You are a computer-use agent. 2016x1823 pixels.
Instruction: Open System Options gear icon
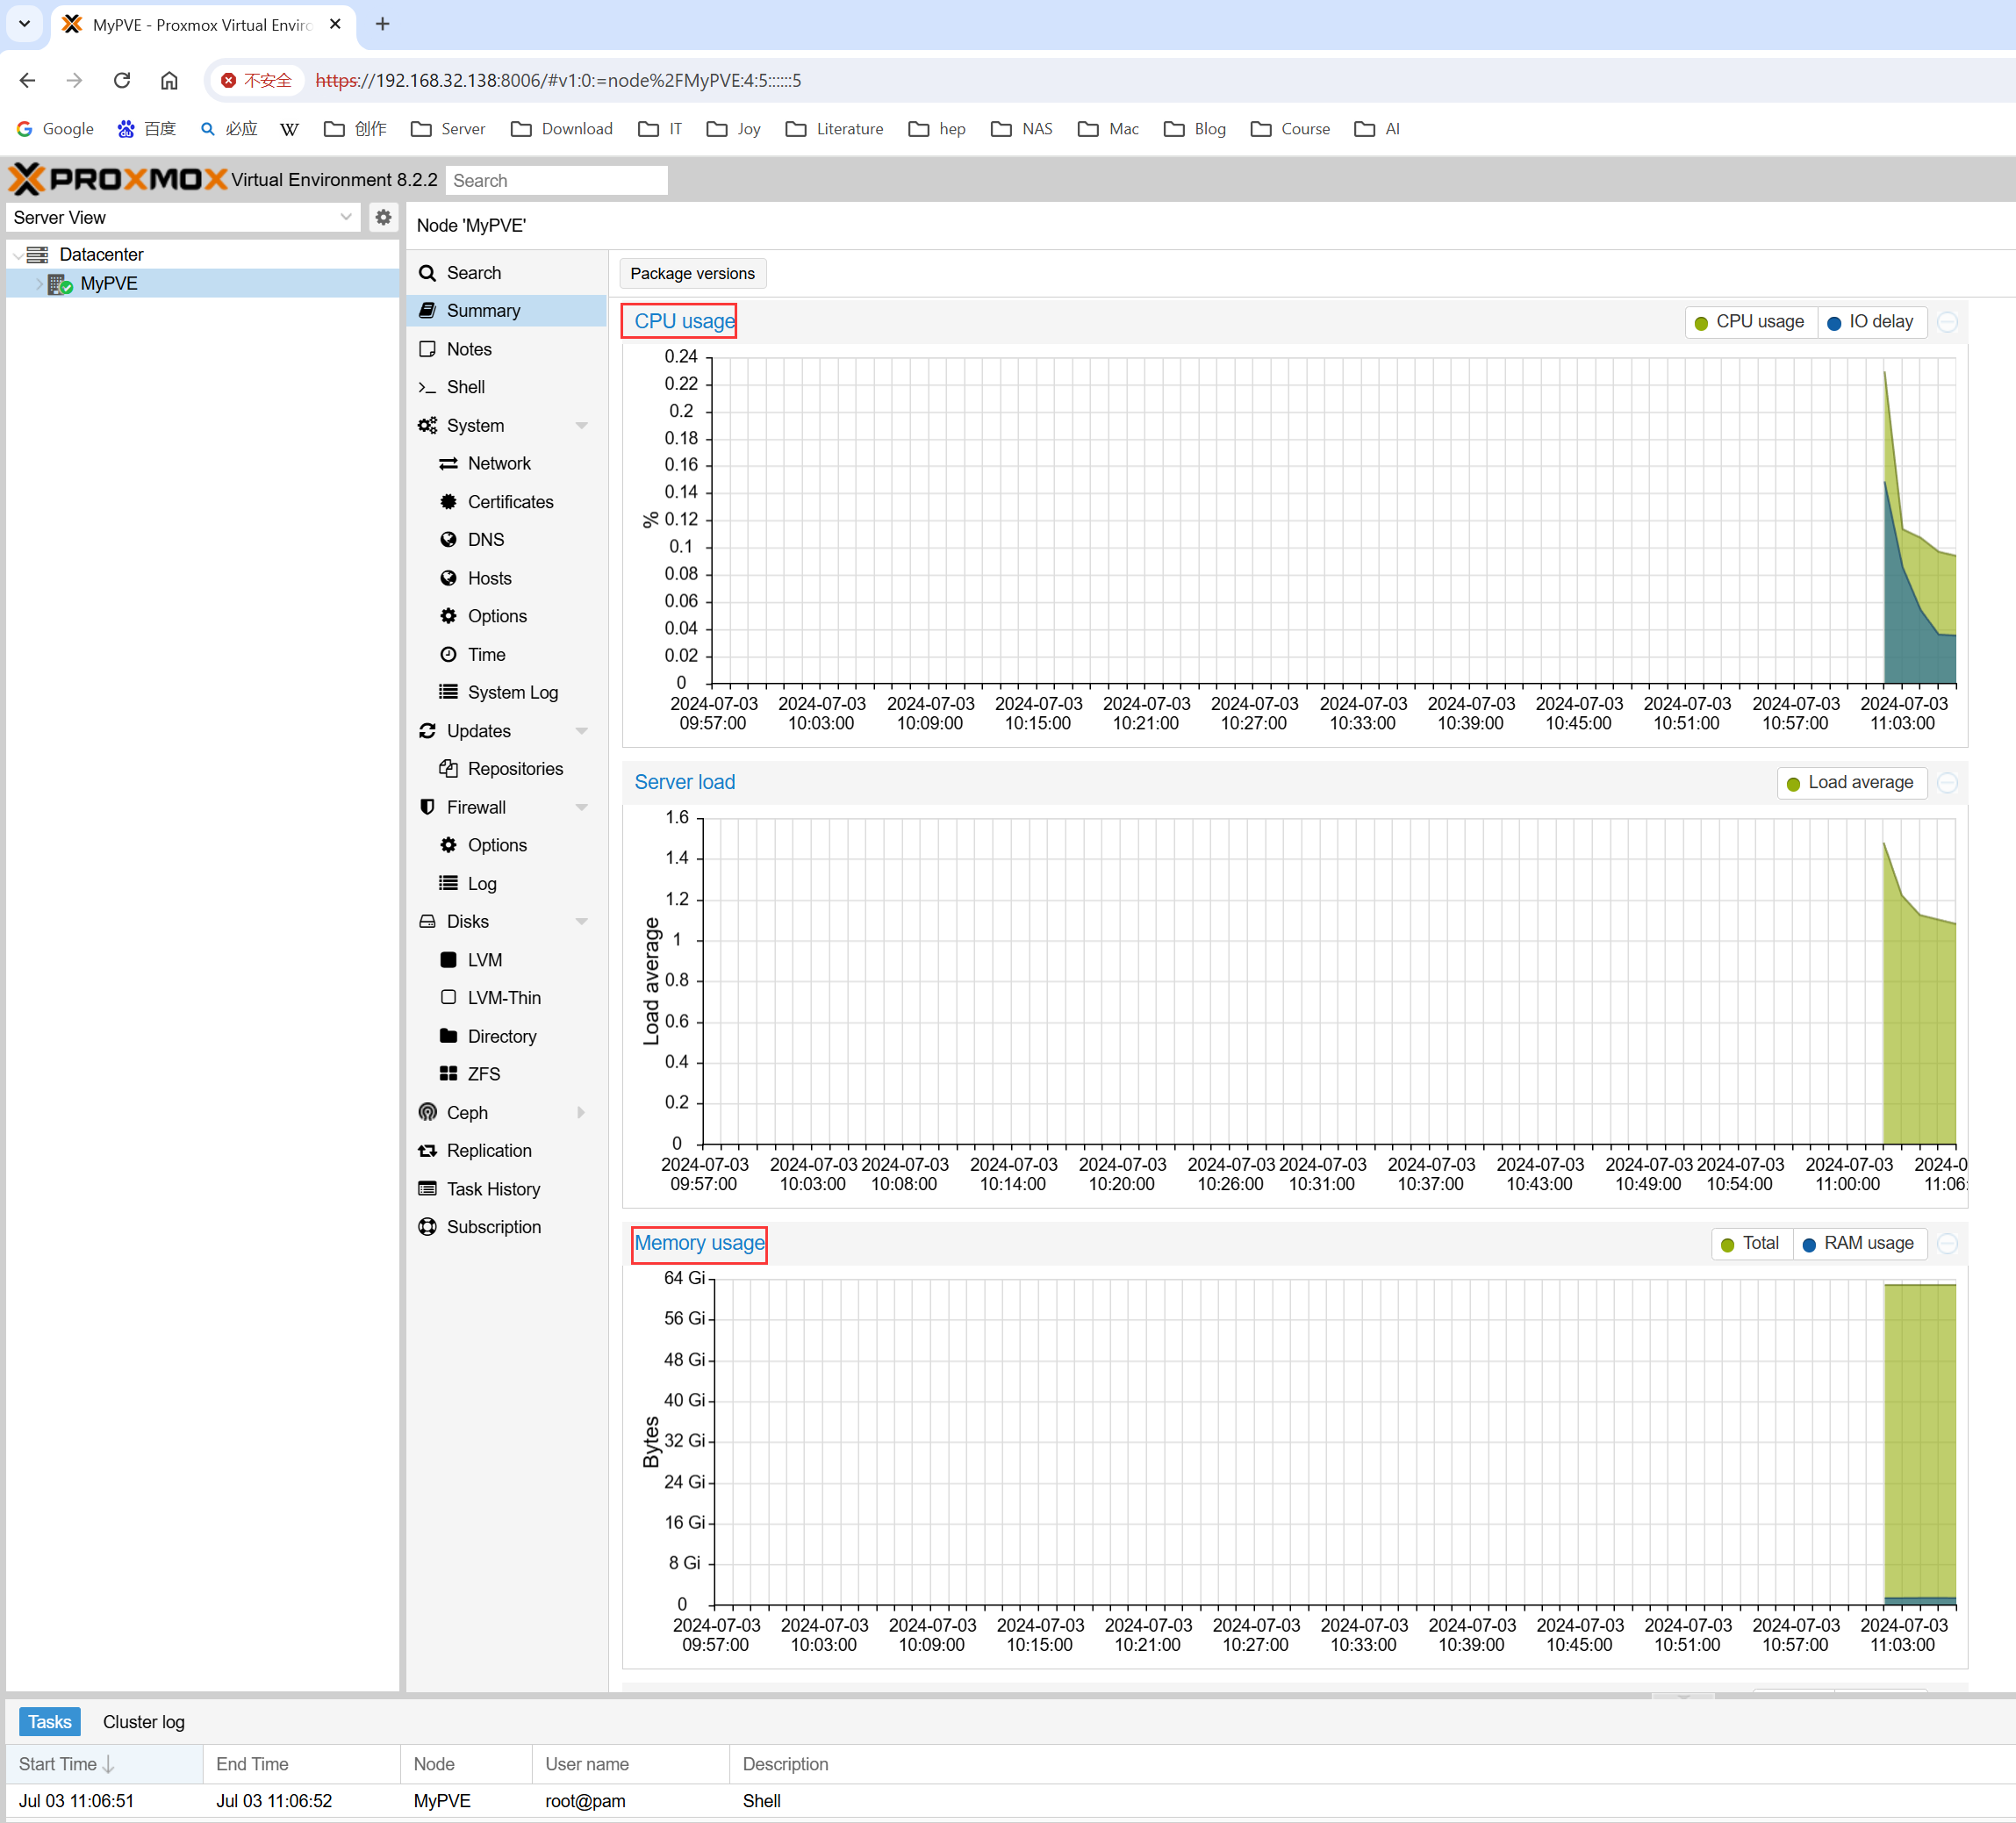[x=448, y=616]
